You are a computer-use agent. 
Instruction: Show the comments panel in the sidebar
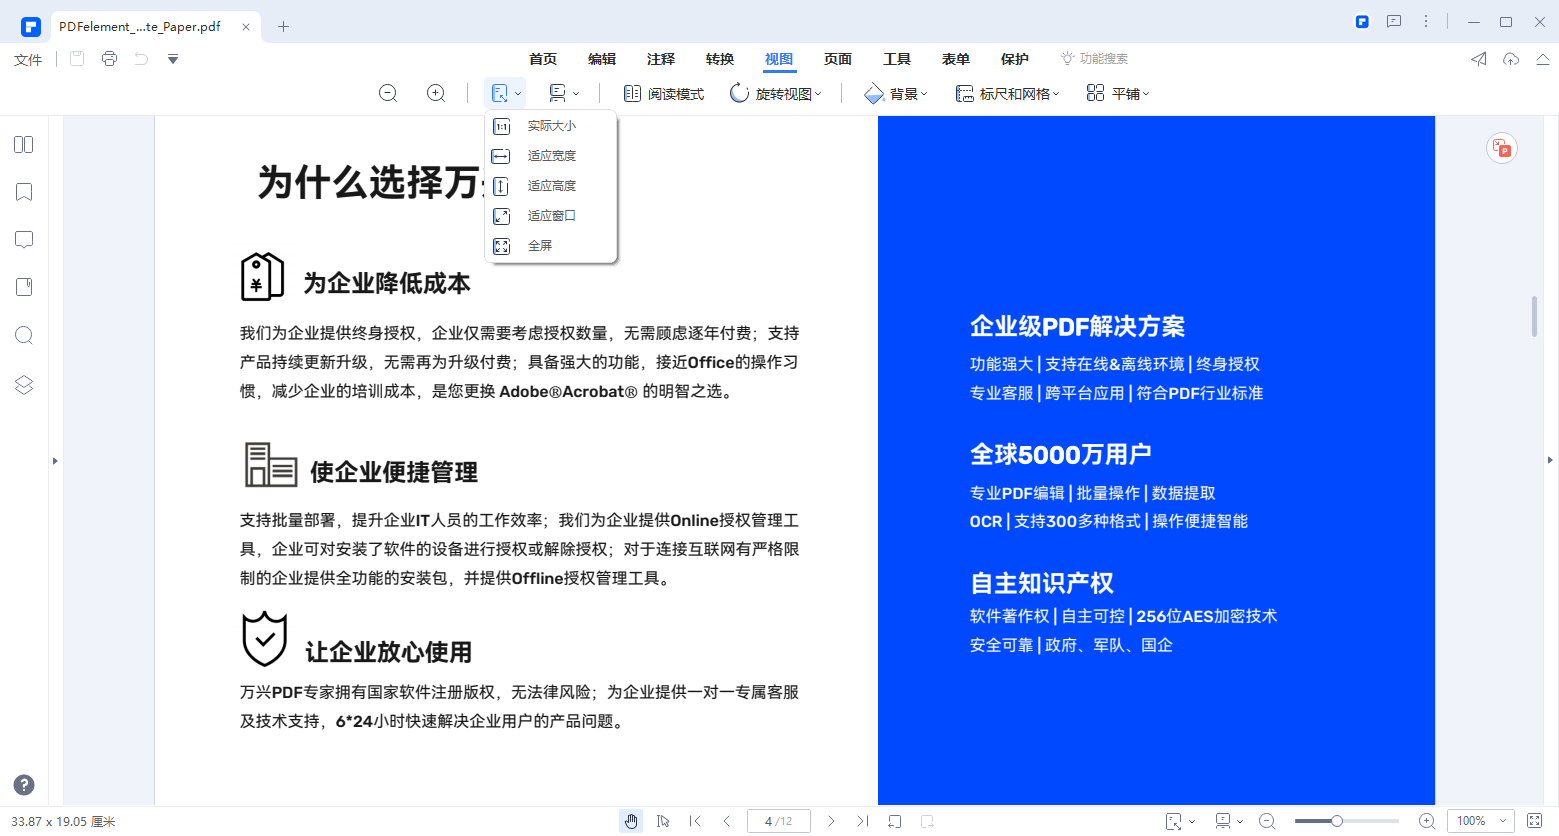click(23, 239)
